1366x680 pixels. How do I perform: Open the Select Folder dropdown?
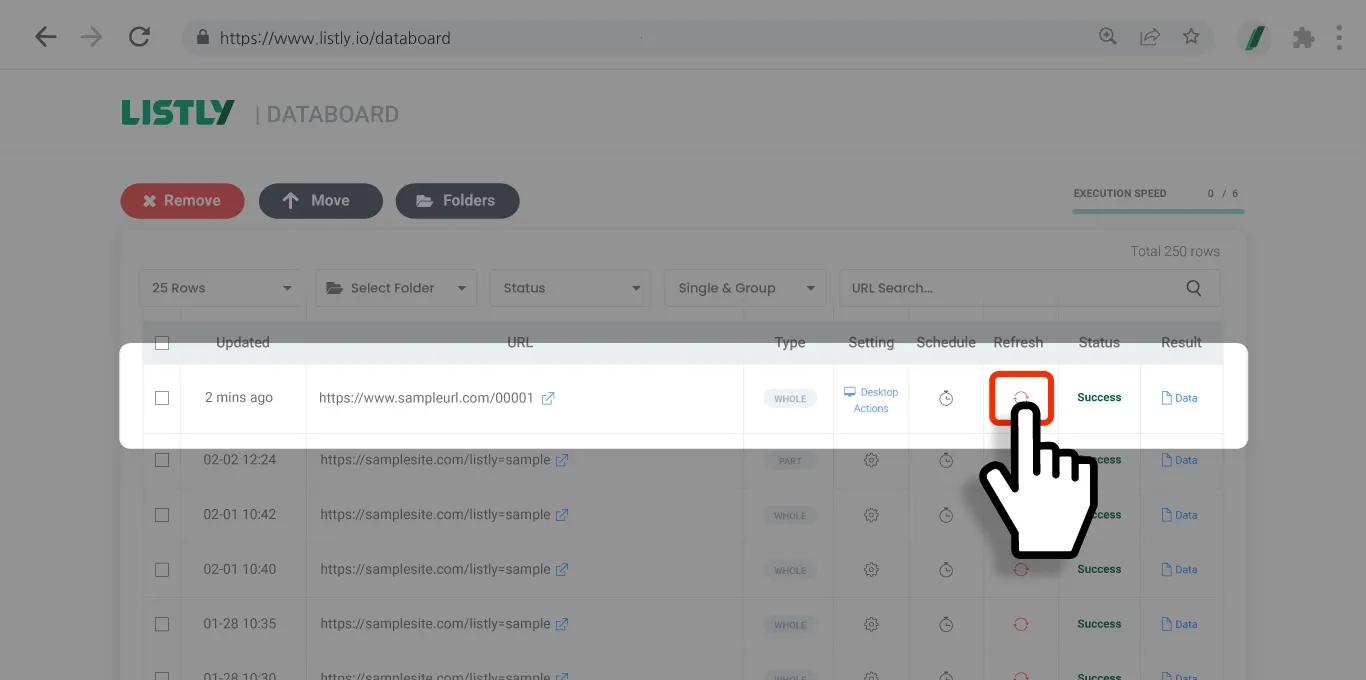click(x=396, y=288)
